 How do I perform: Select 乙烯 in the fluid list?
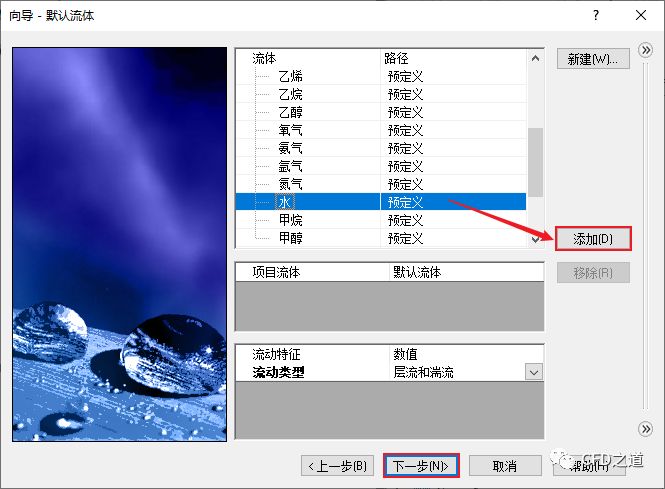point(291,76)
